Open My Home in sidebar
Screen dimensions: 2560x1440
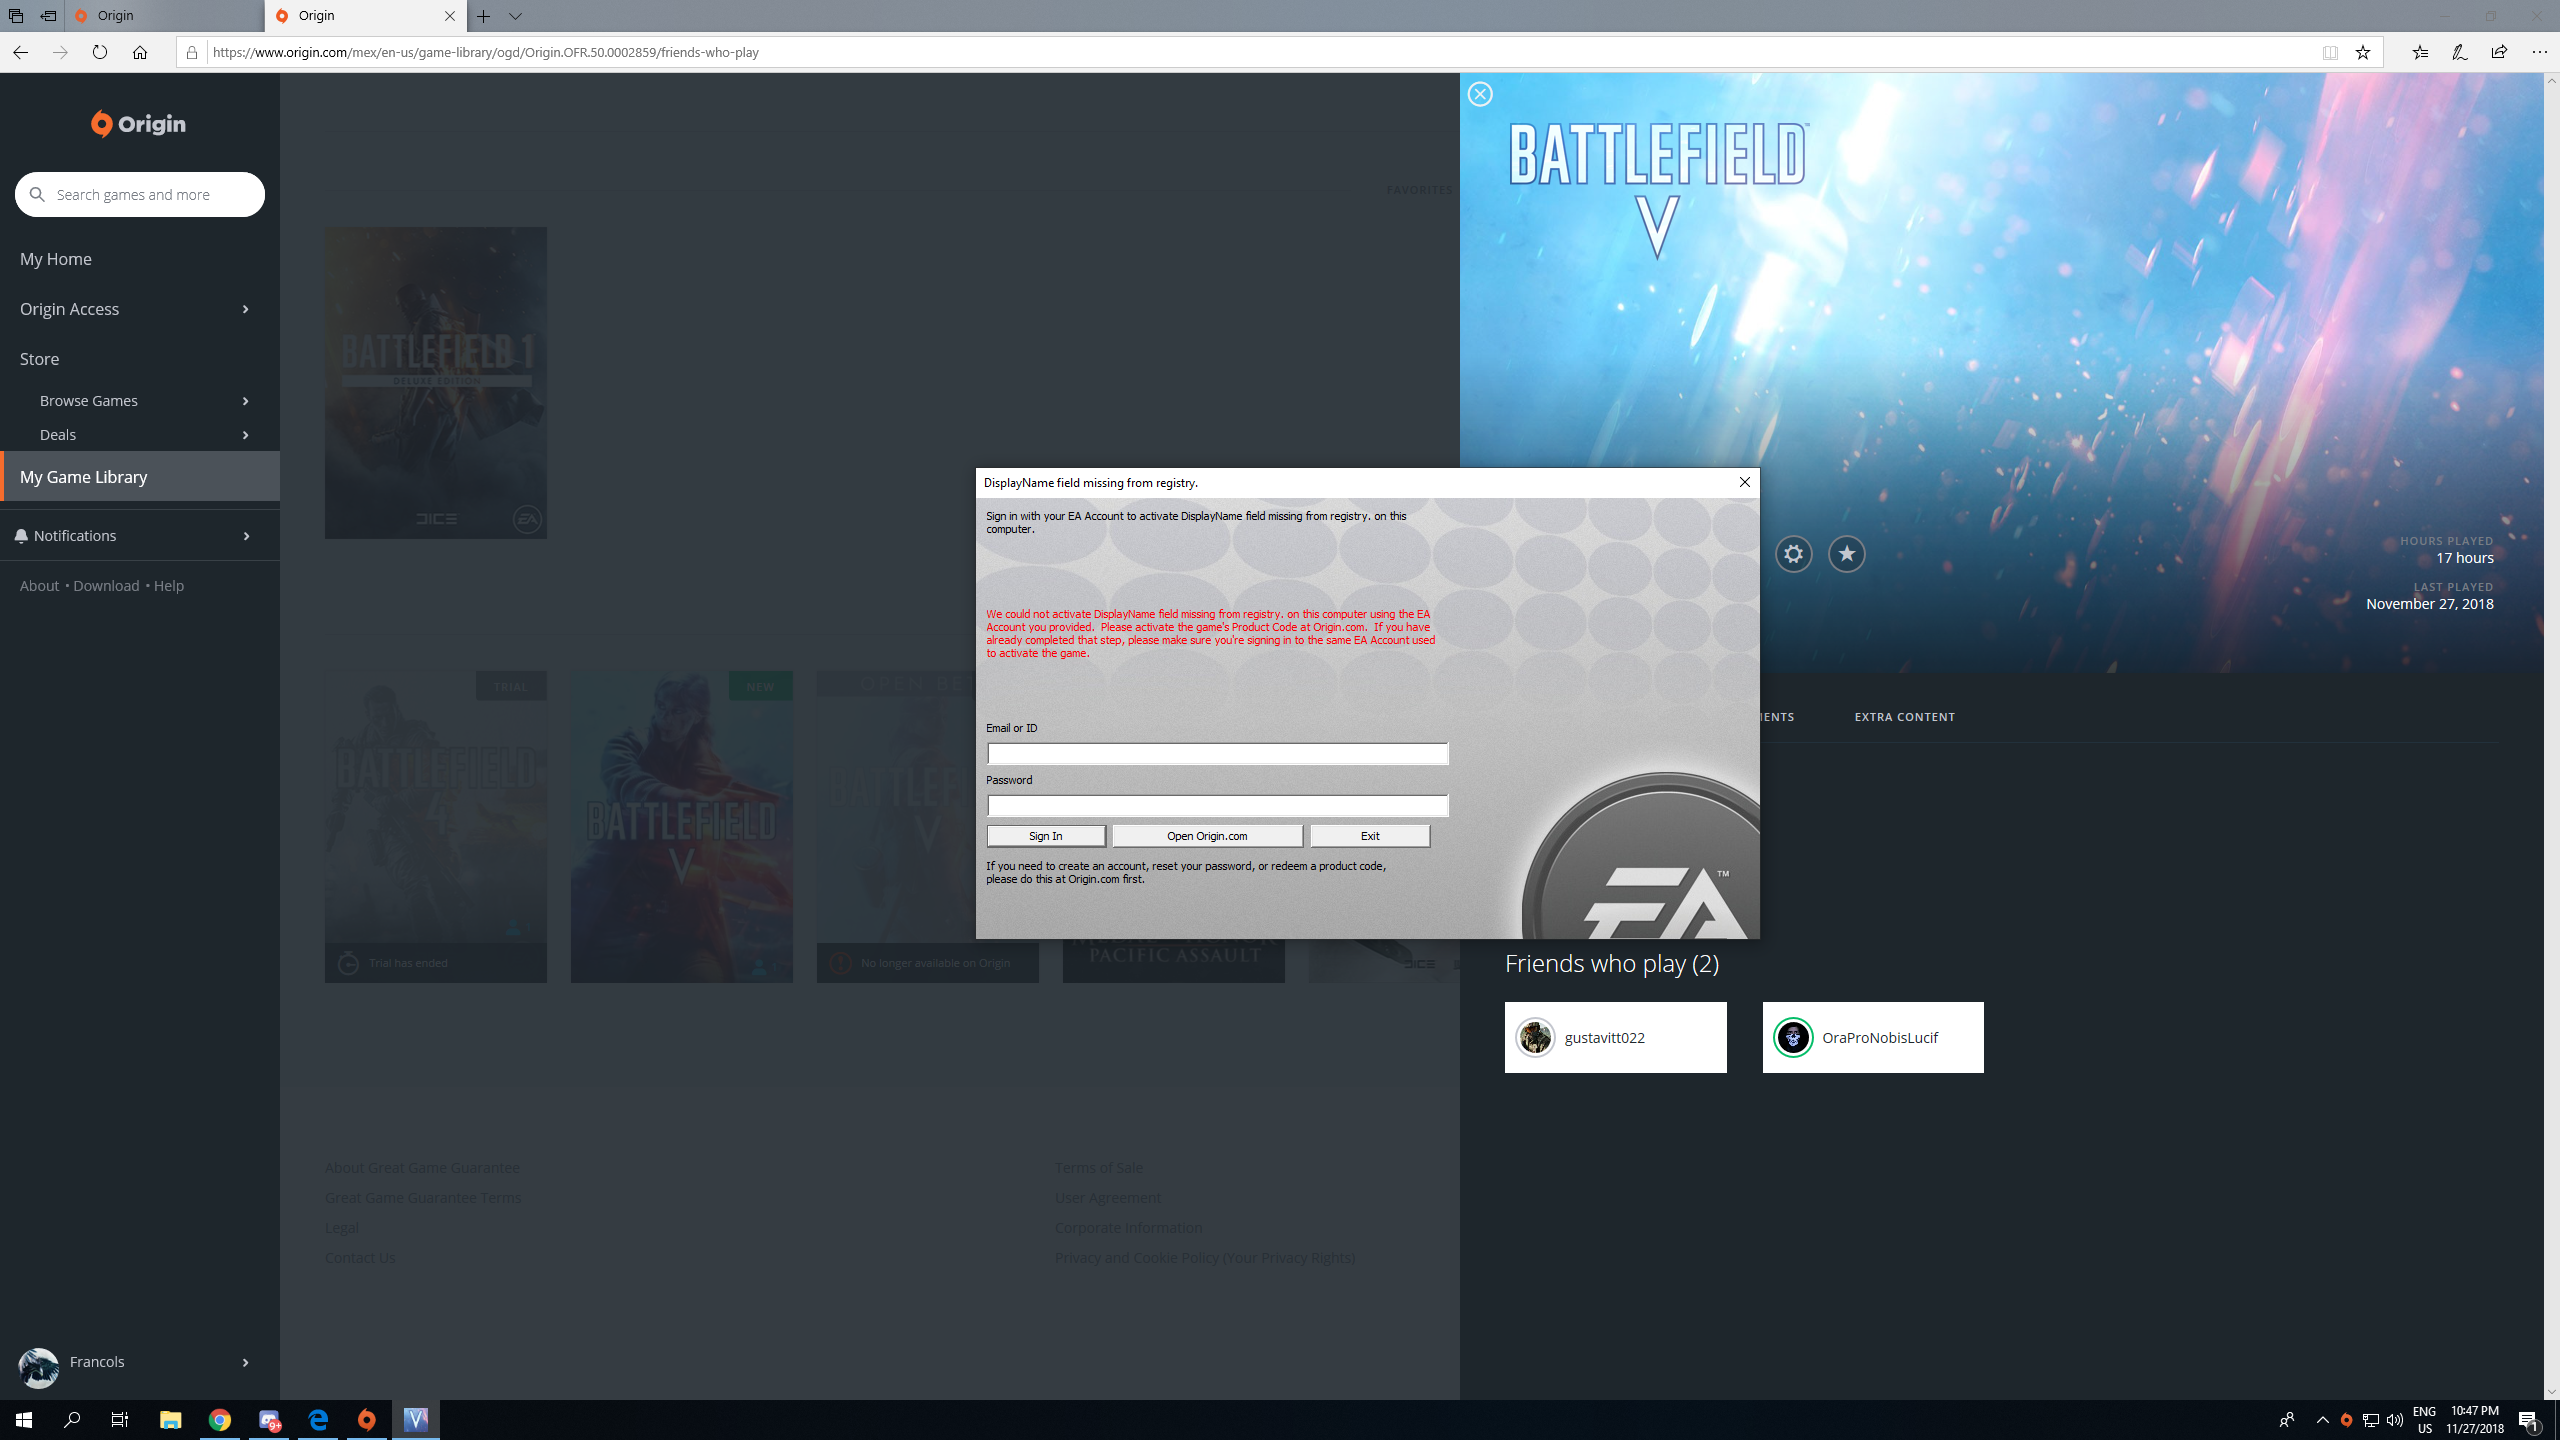56,259
